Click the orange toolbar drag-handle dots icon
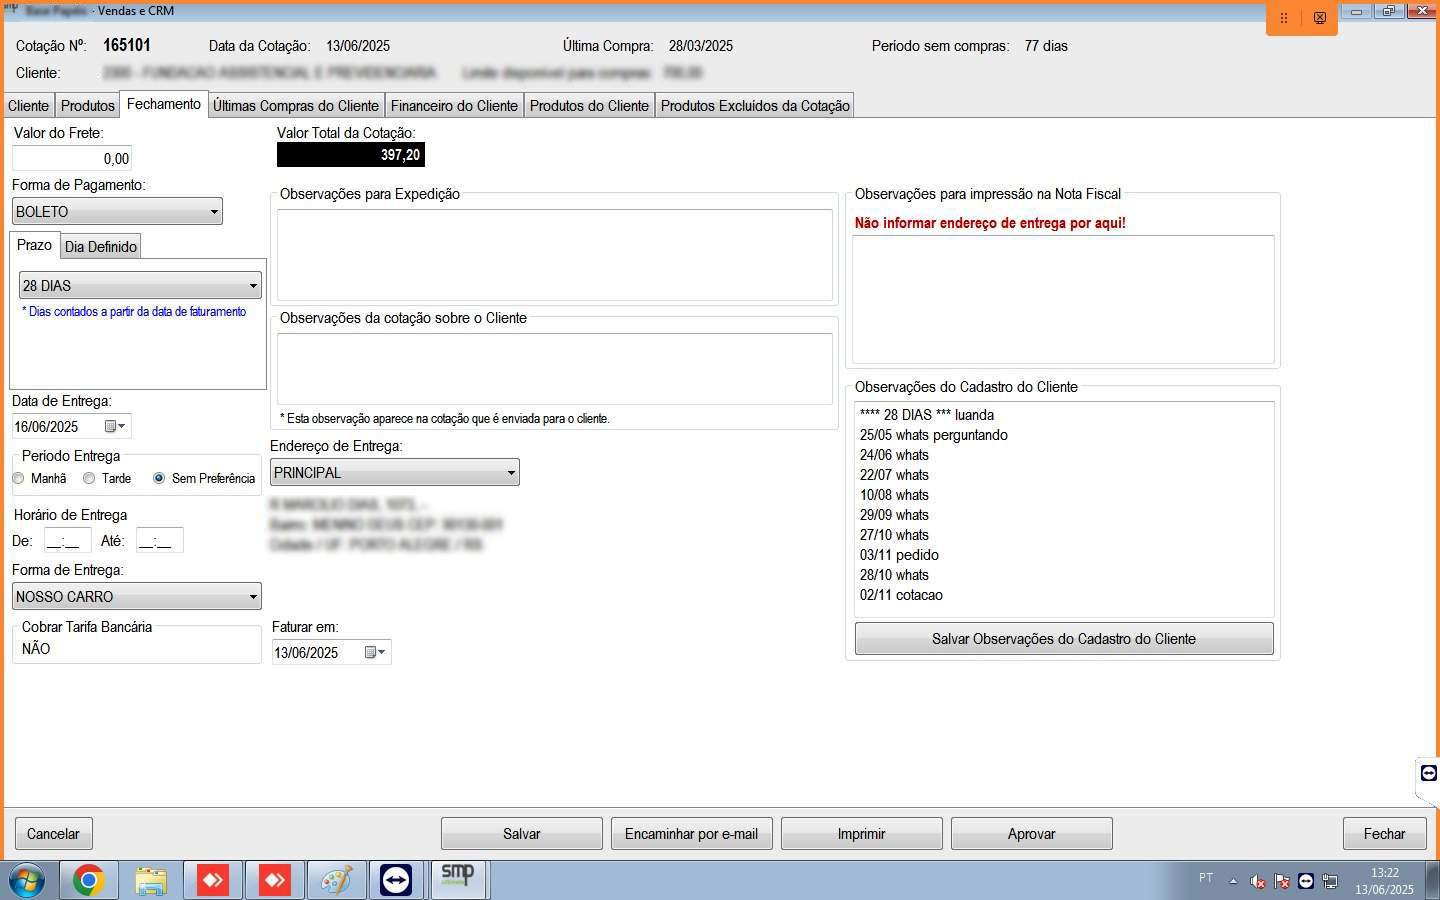 tap(1284, 18)
